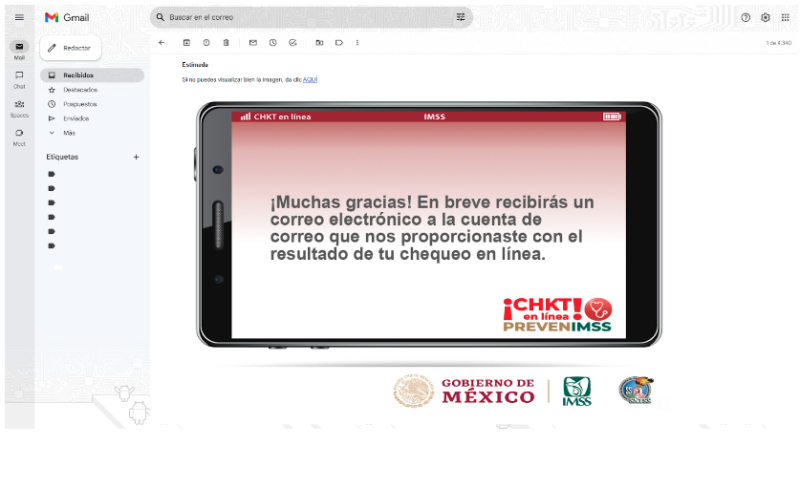
Task: Click the message counter at top right
Action: tap(779, 43)
